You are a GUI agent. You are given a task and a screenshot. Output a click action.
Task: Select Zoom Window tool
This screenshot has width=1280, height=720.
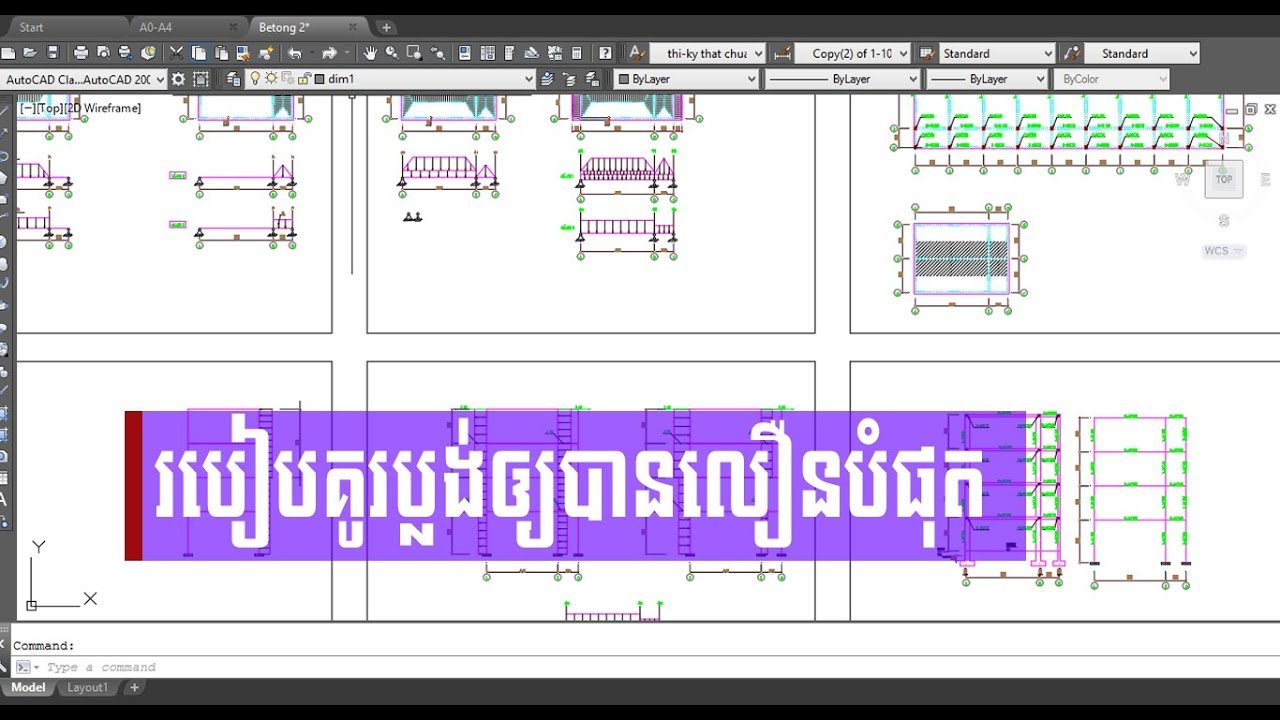click(414, 53)
